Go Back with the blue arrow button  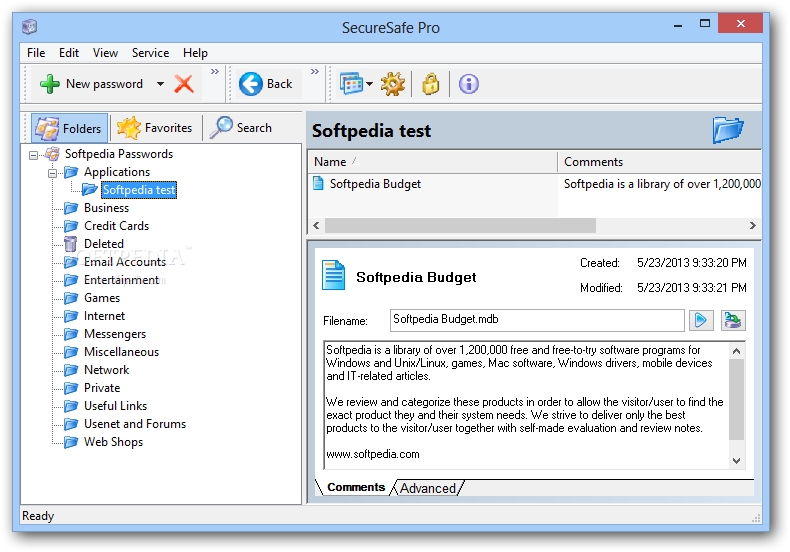(266, 84)
